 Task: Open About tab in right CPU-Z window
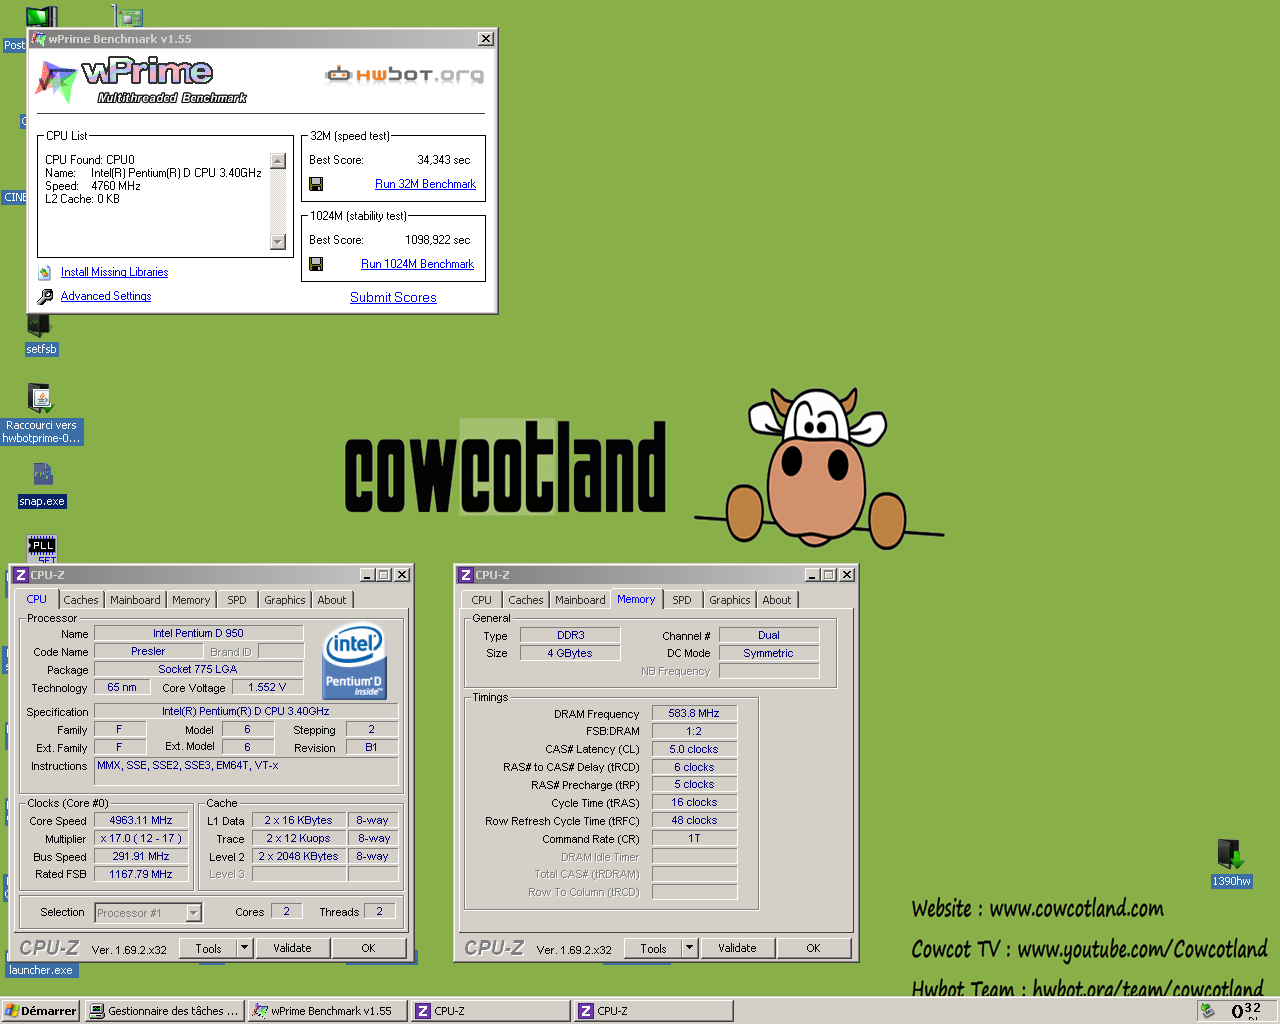point(777,600)
